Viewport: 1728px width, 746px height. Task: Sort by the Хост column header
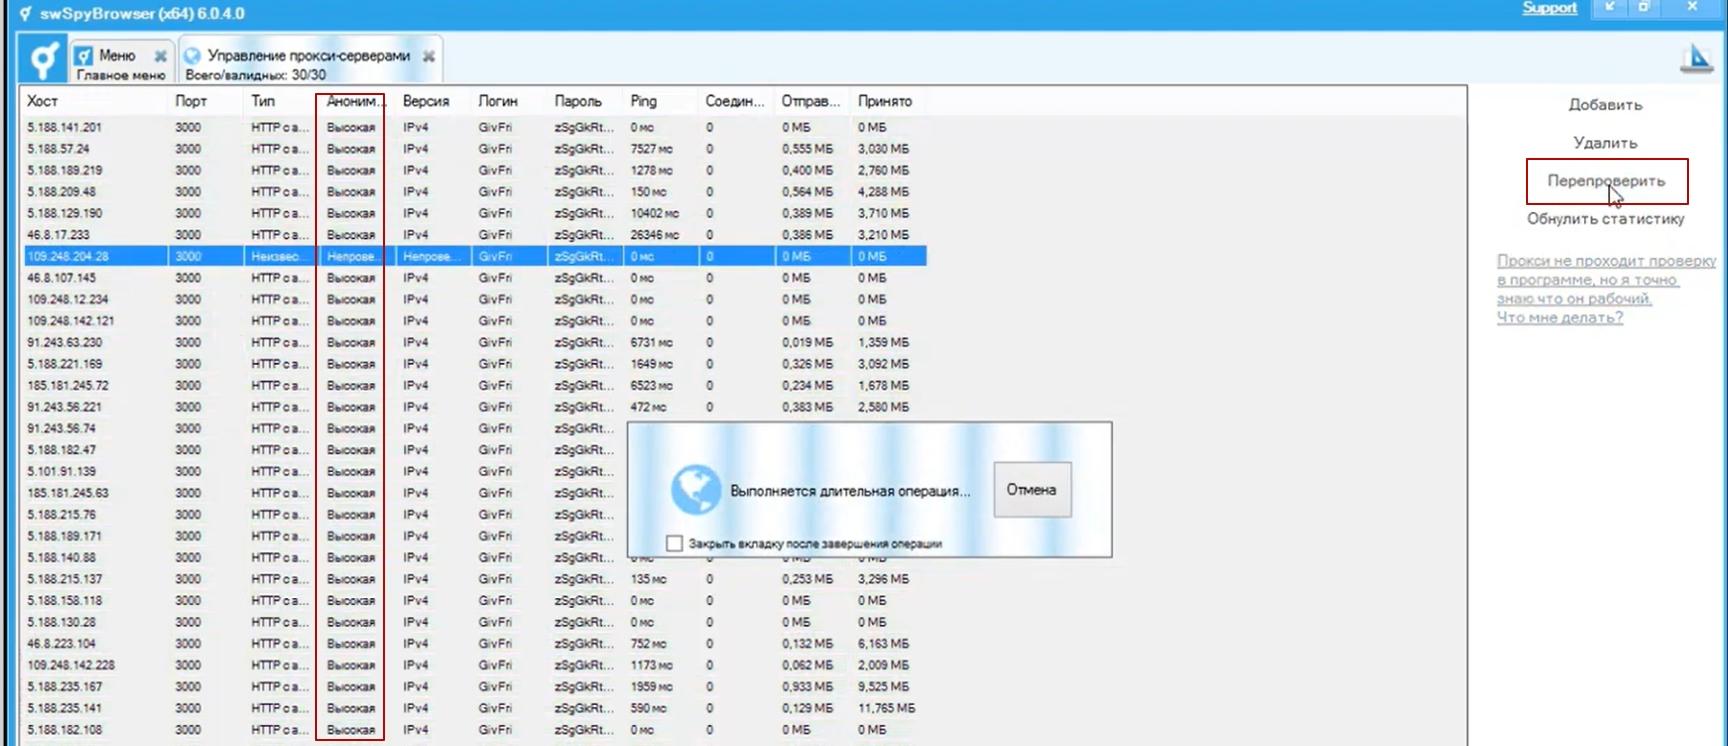click(95, 101)
